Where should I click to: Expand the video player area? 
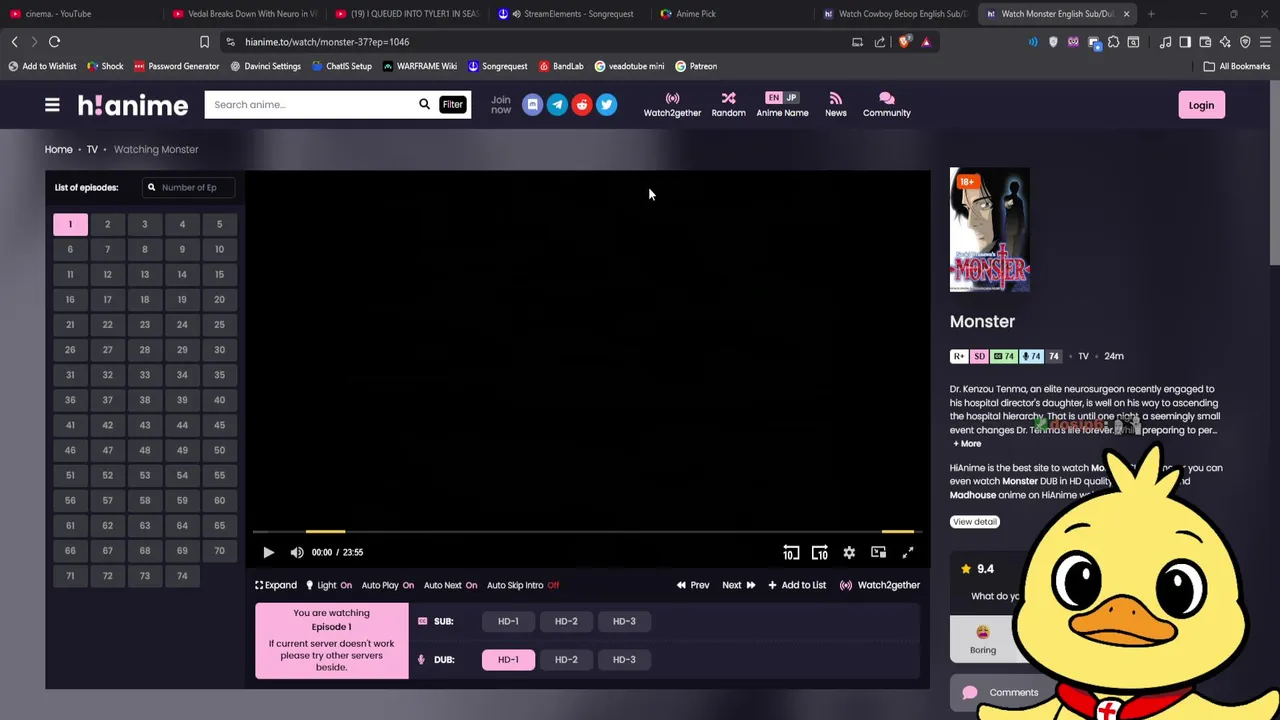(x=276, y=585)
